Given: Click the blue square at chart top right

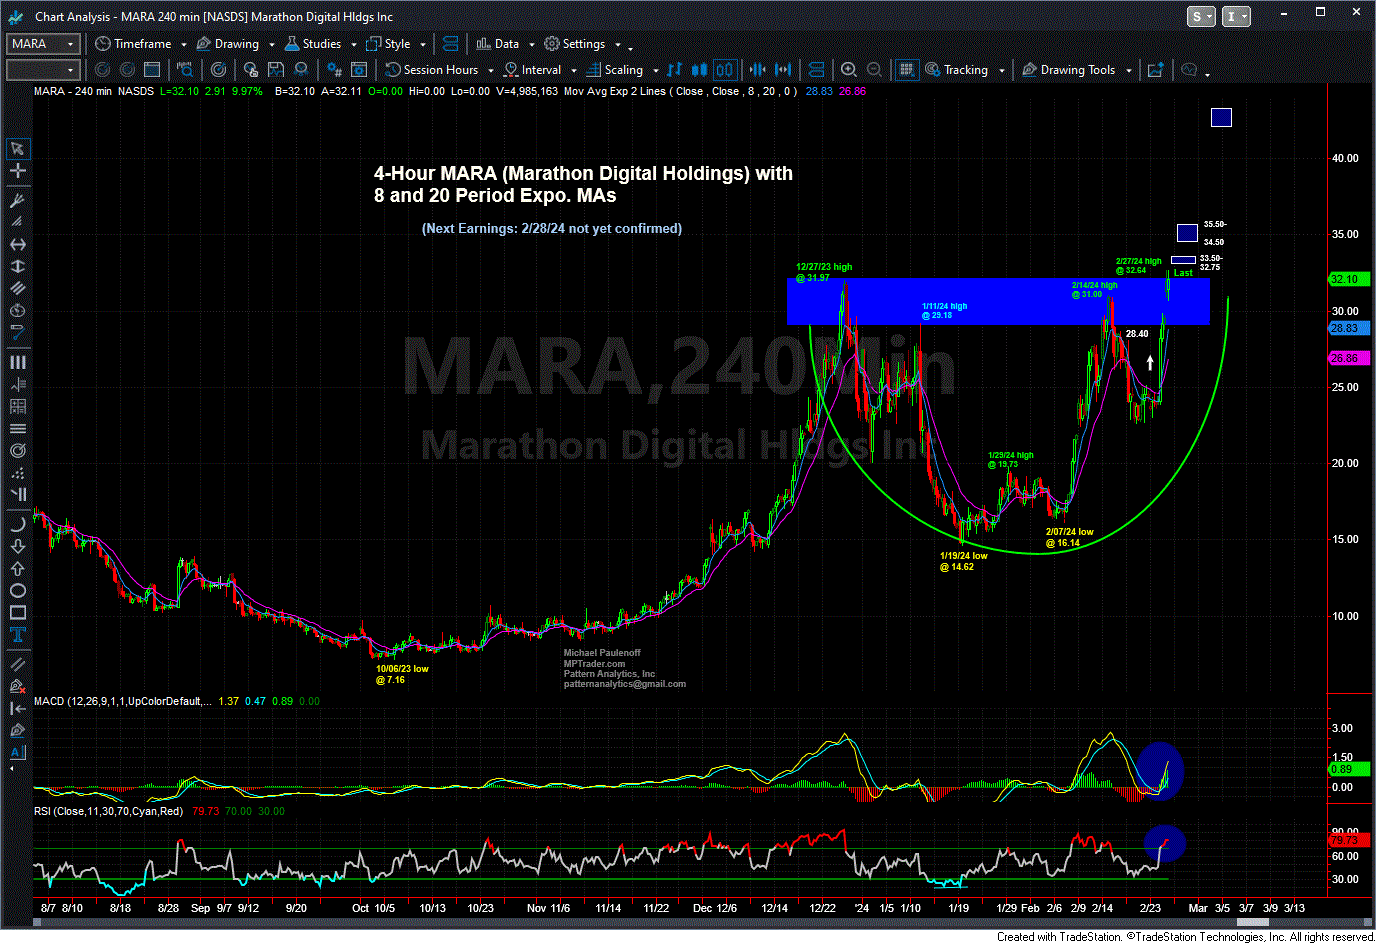Looking at the screenshot, I should [x=1221, y=118].
